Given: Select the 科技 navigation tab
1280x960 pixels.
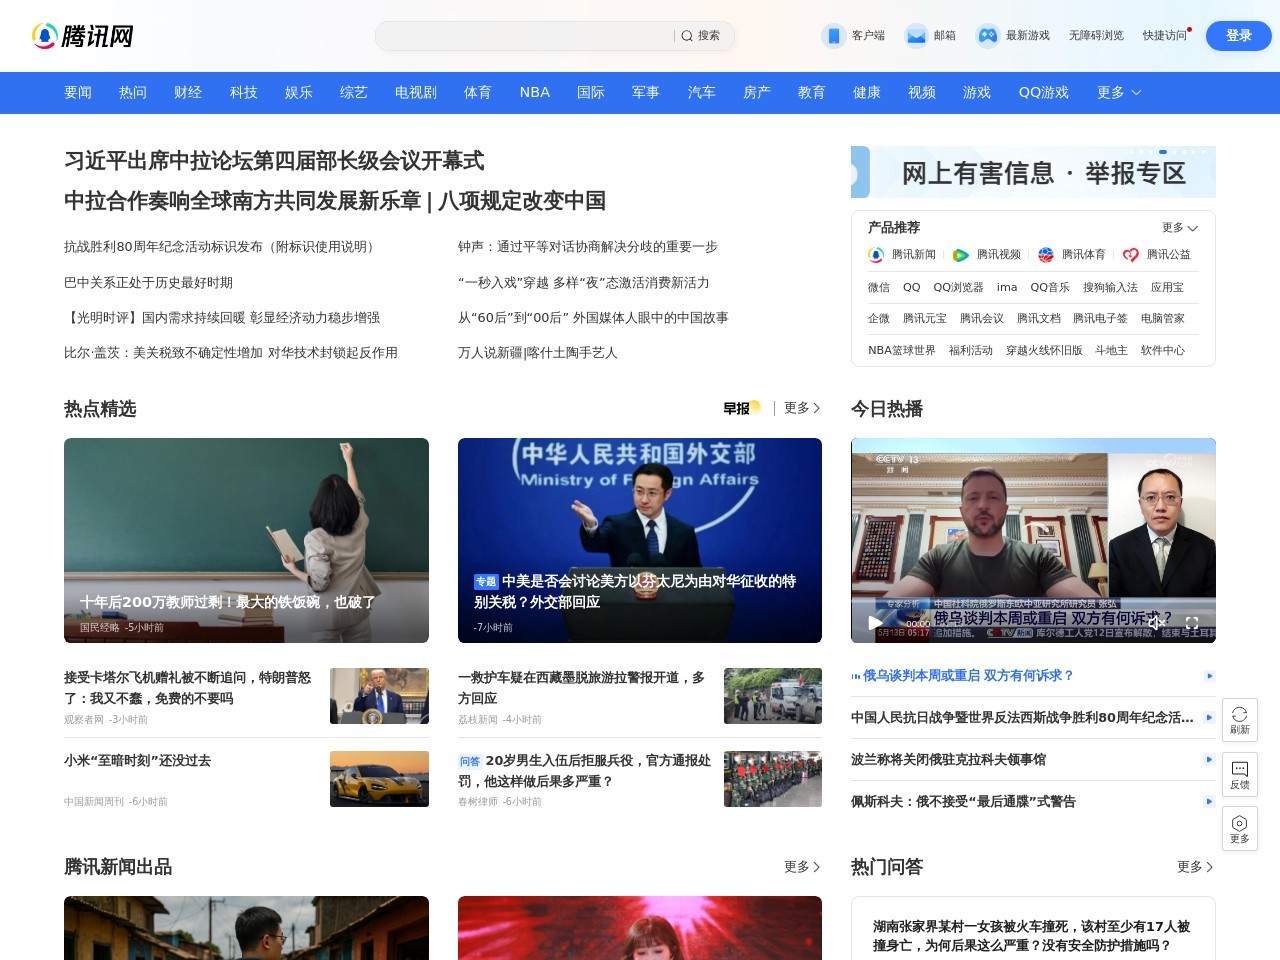Looking at the screenshot, I should tap(244, 92).
